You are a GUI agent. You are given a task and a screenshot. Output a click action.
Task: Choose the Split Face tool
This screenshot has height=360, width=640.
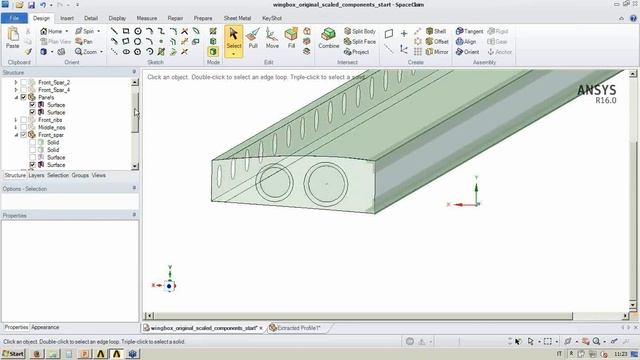point(360,42)
